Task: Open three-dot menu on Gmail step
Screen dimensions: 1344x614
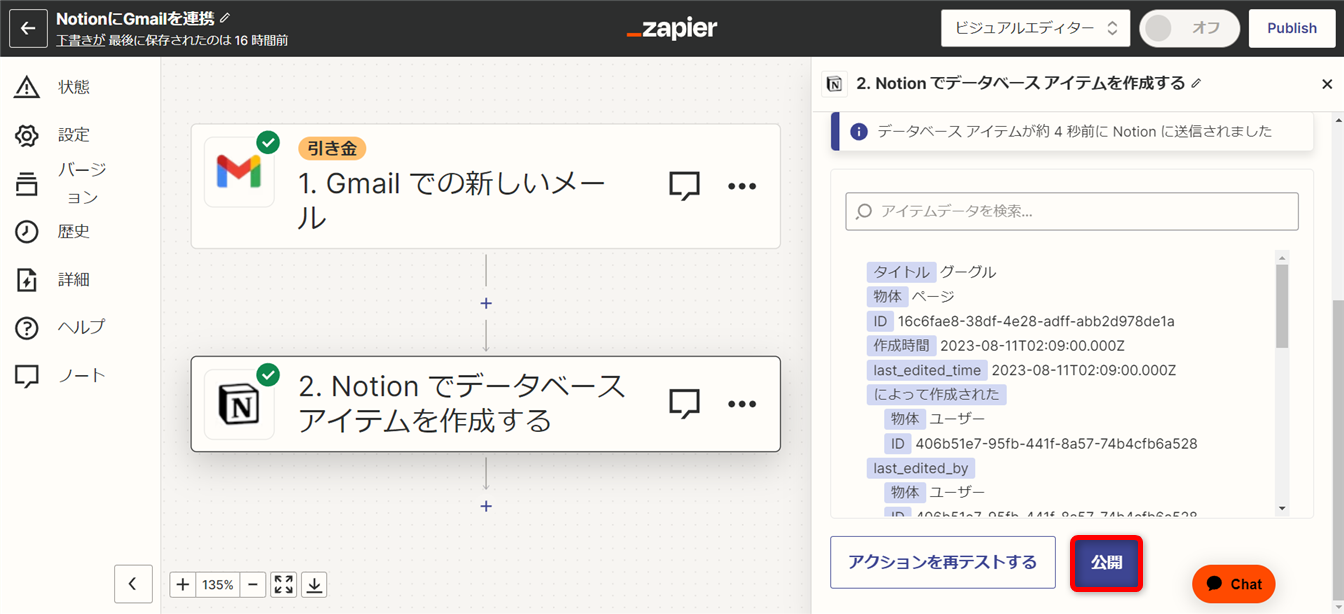Action: point(742,186)
